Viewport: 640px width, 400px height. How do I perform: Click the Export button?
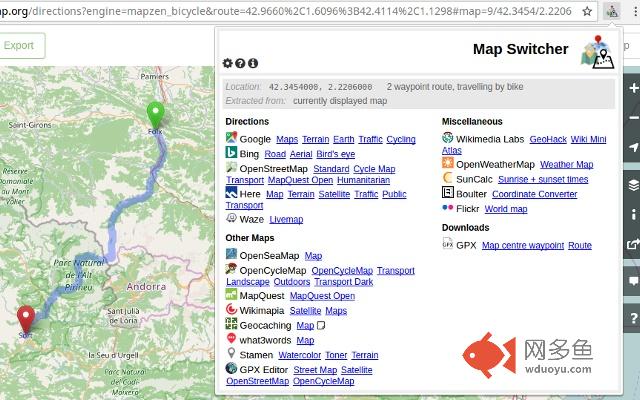click(x=18, y=45)
